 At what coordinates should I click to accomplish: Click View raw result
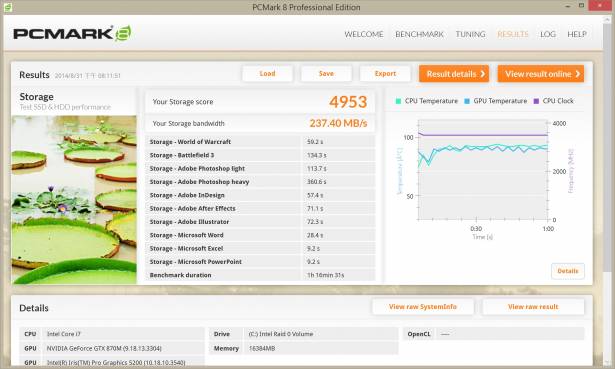[x=533, y=307]
